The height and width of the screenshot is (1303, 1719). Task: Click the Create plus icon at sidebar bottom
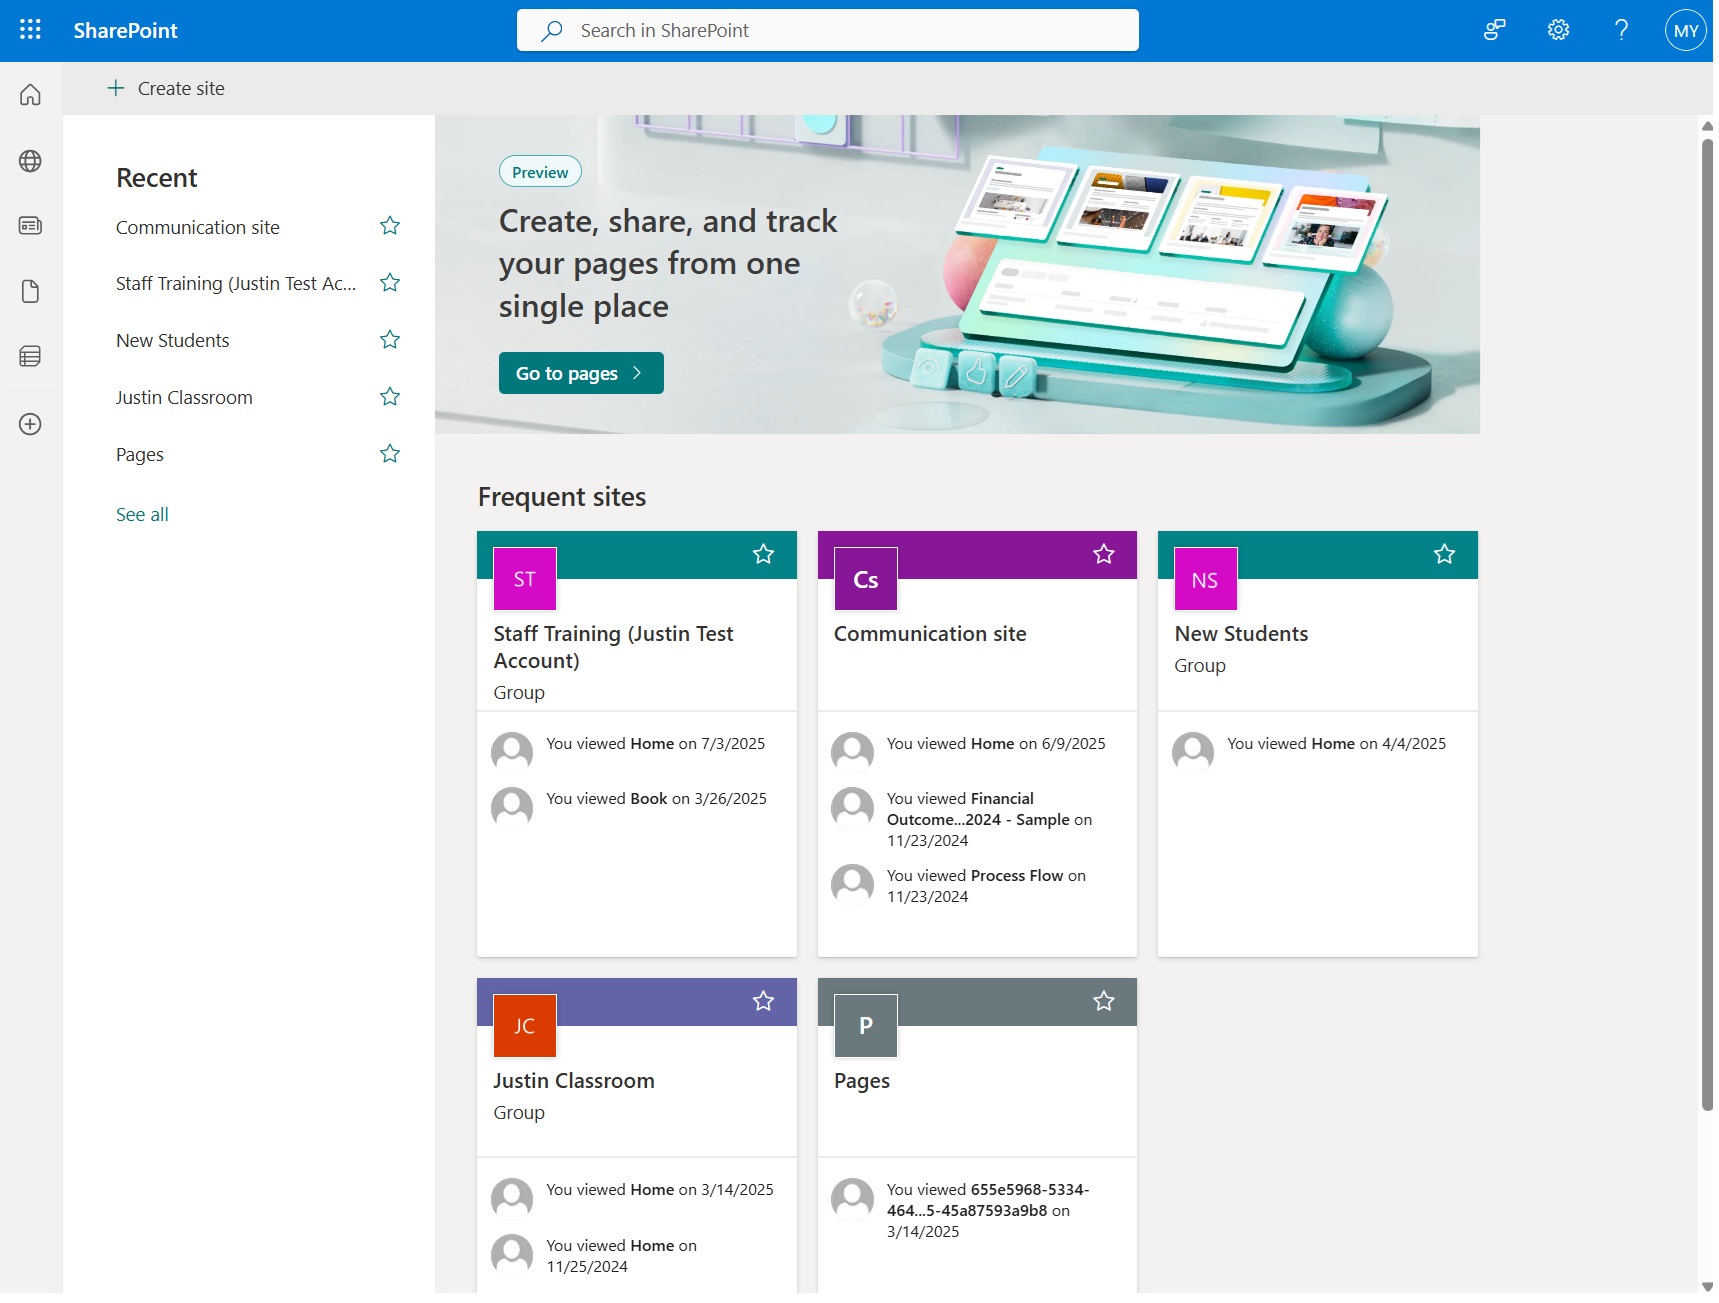(30, 423)
